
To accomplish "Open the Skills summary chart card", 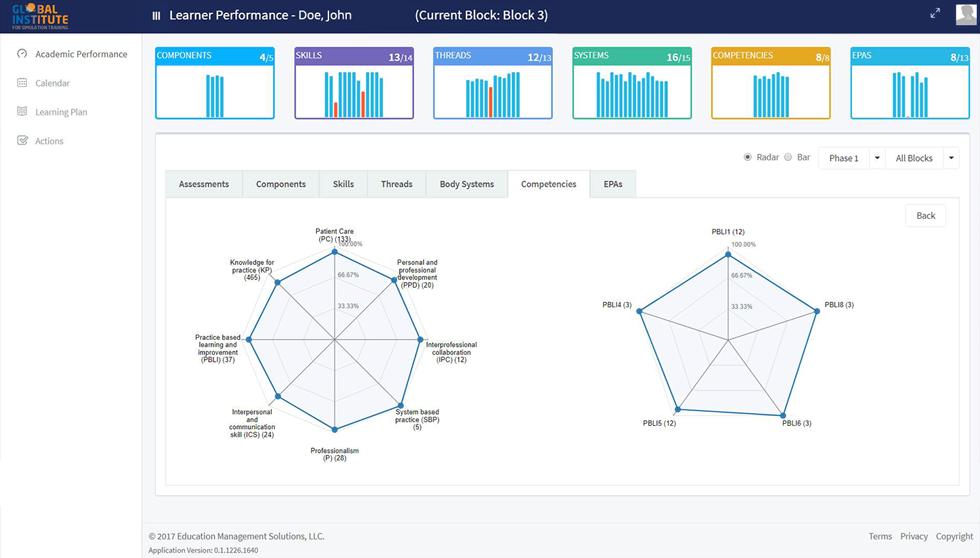I will (x=354, y=83).
